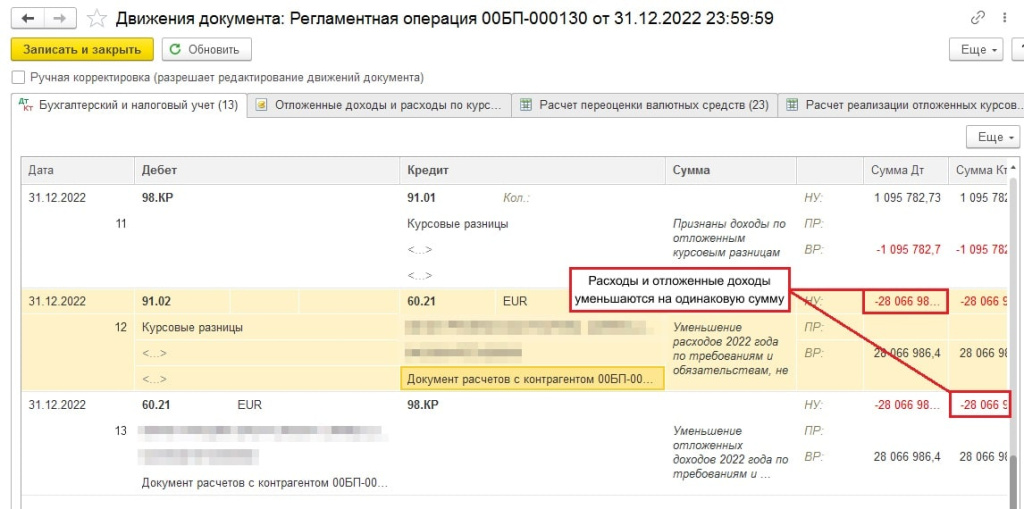Select the 98.КР debit cell in first row
Screen dimensions: 1024x509
pyautogui.click(x=158, y=198)
